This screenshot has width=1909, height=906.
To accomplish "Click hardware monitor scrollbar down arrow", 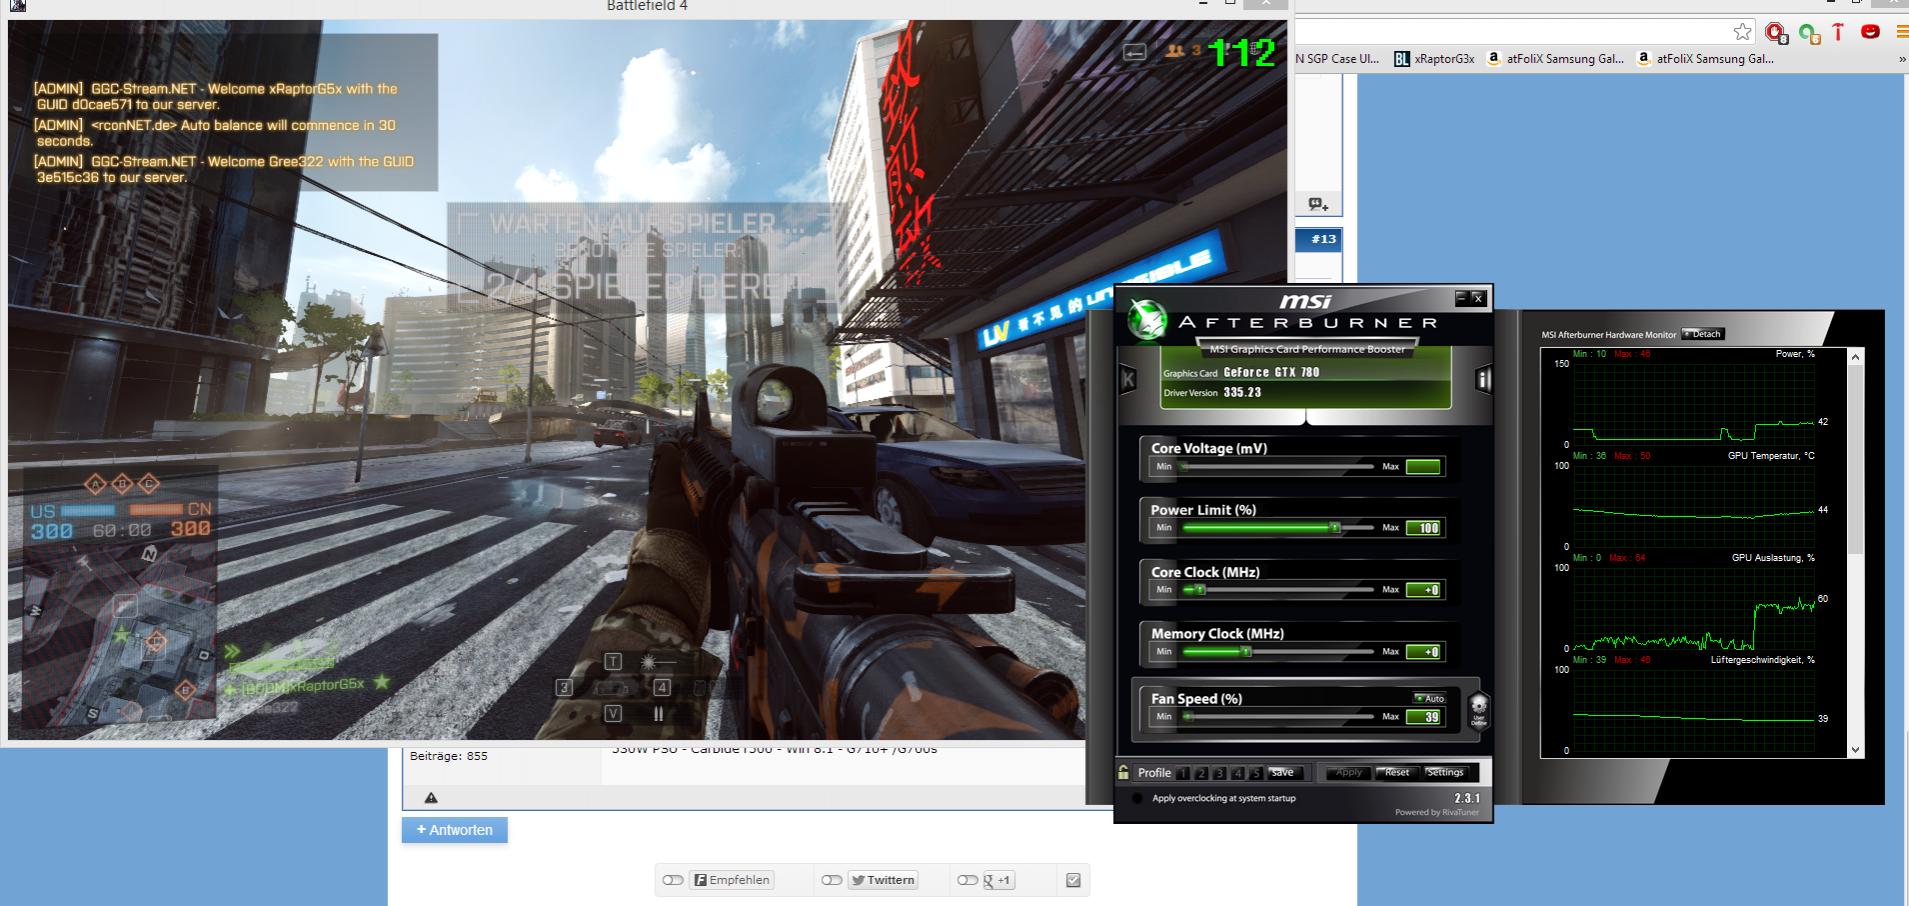I will pyautogui.click(x=1856, y=750).
